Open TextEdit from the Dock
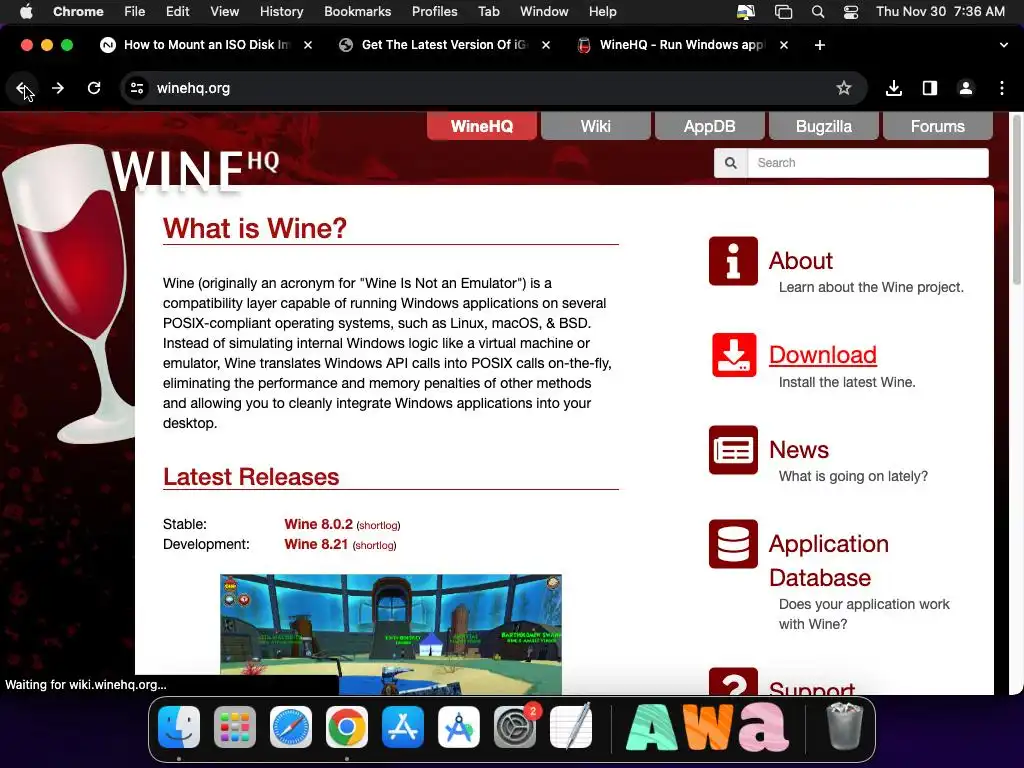 (571, 727)
